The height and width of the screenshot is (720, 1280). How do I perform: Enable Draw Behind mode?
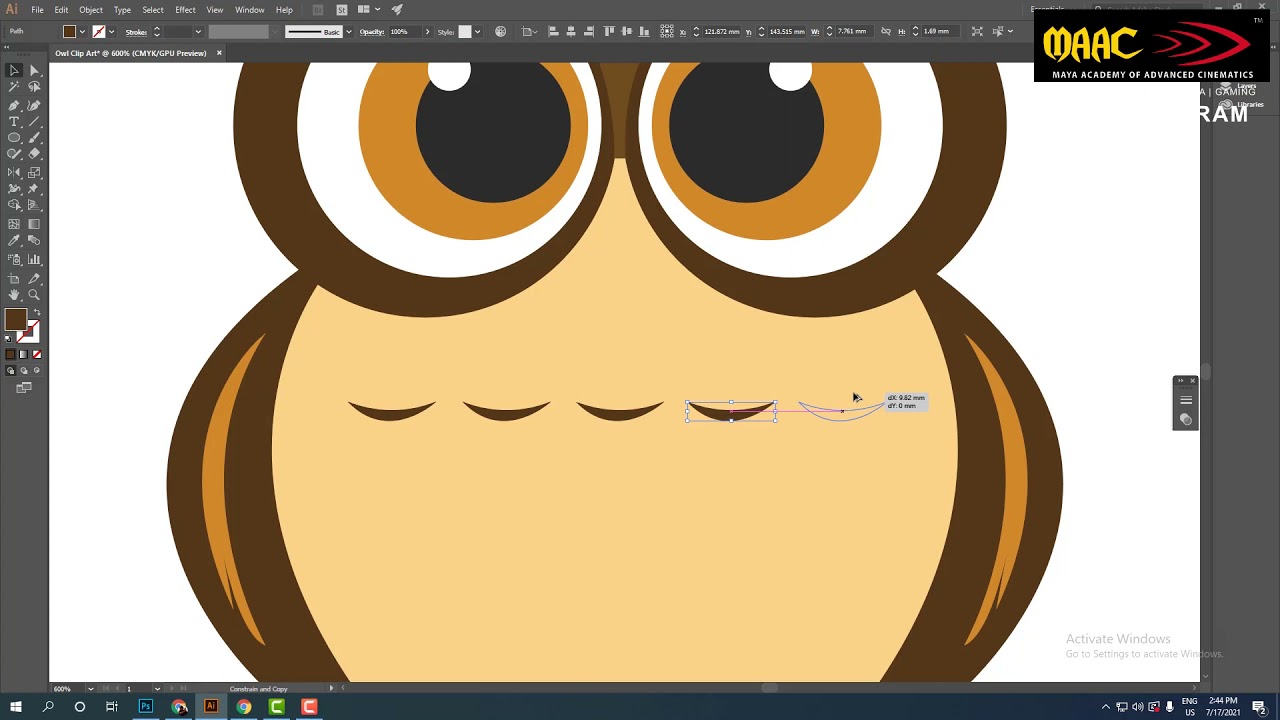coord(24,371)
